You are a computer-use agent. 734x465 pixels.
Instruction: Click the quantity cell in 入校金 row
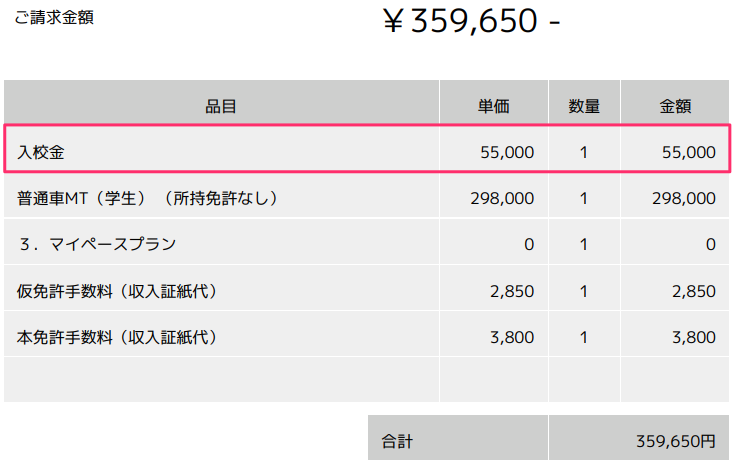[584, 152]
